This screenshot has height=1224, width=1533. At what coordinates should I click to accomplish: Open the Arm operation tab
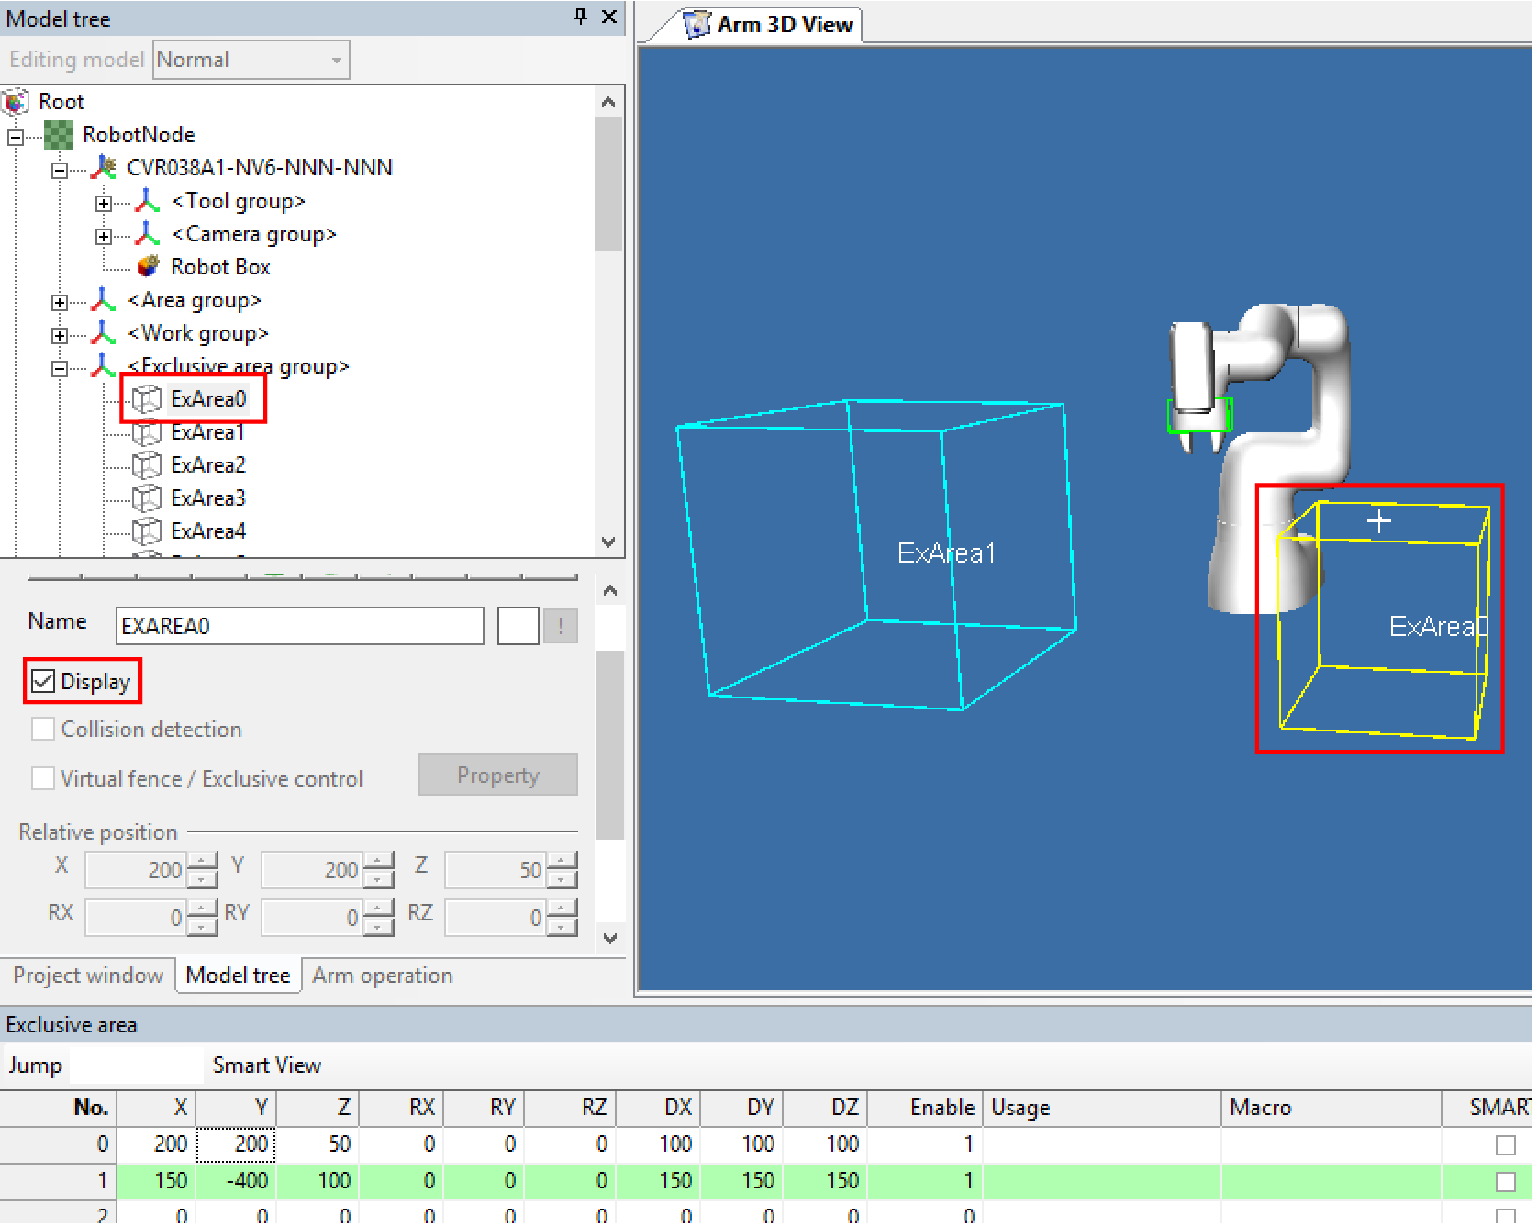pyautogui.click(x=382, y=976)
